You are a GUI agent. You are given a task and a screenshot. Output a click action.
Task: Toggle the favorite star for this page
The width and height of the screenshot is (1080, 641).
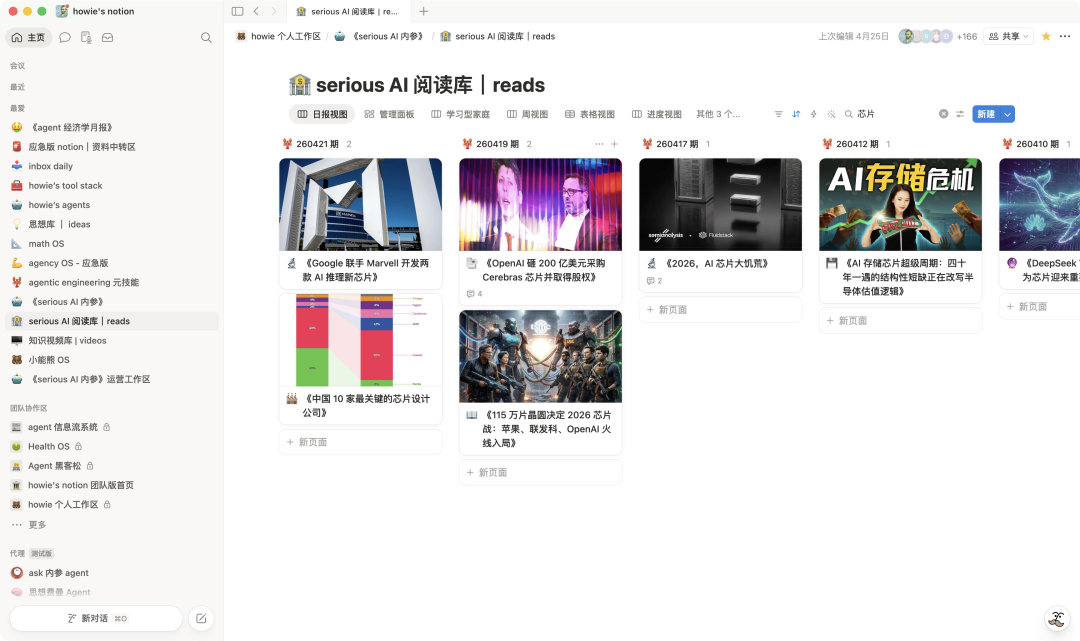[x=1046, y=36]
